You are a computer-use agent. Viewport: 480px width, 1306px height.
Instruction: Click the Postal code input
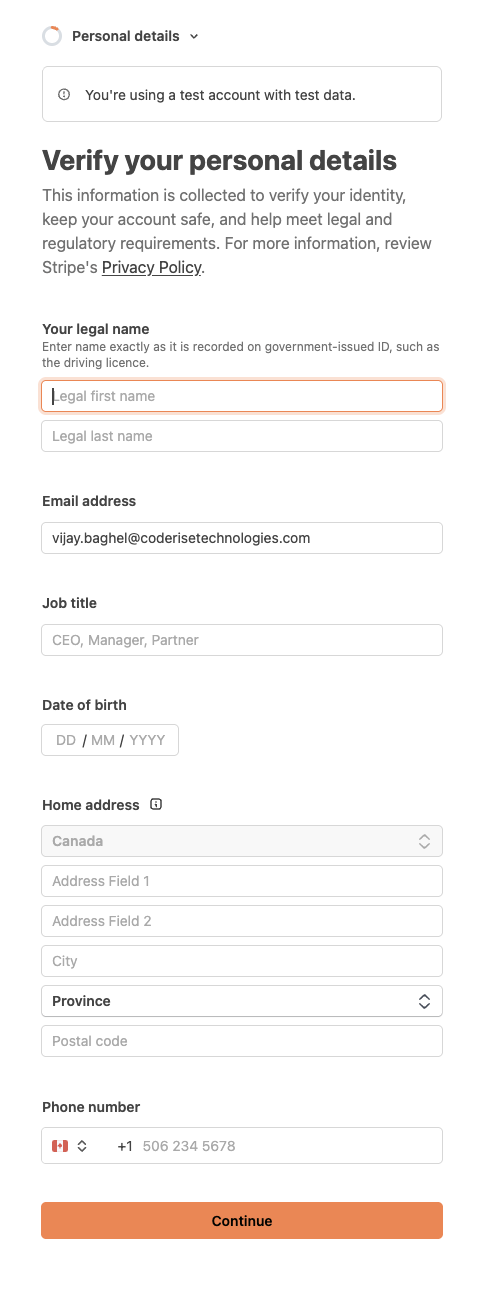[x=242, y=1041]
